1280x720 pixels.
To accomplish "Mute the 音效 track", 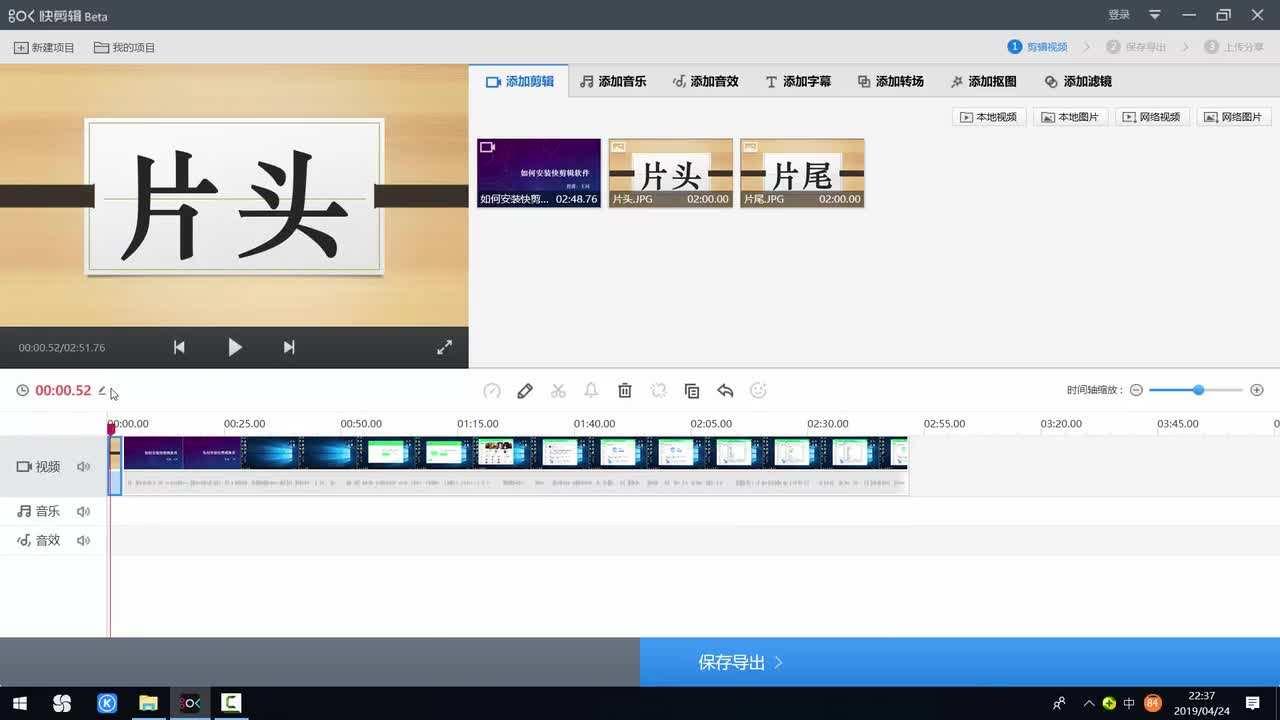I will [x=84, y=540].
